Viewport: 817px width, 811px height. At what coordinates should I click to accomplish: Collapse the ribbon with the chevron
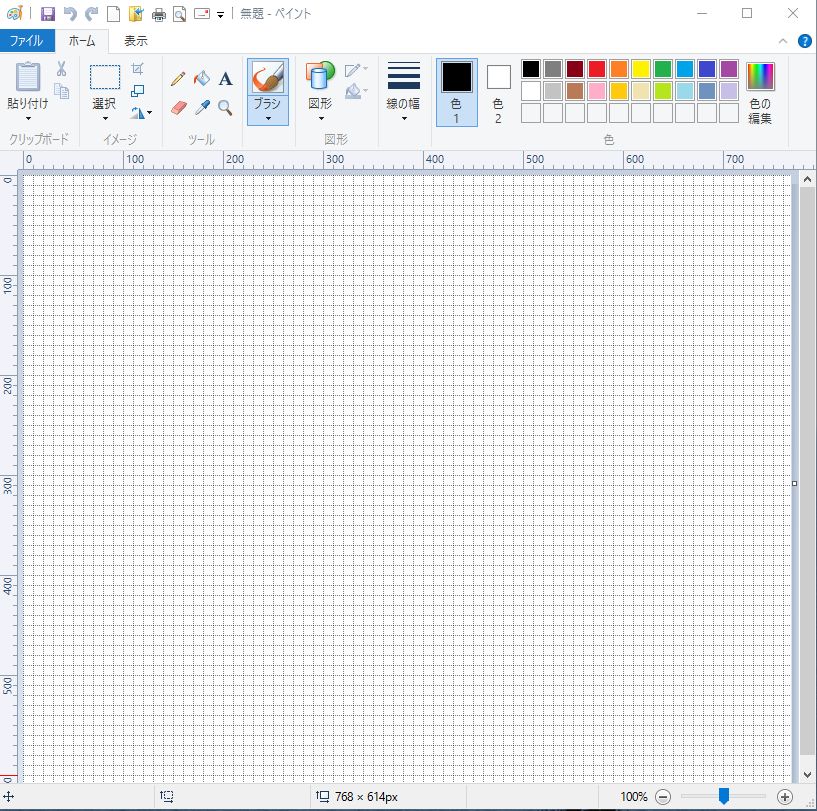pyautogui.click(x=783, y=41)
